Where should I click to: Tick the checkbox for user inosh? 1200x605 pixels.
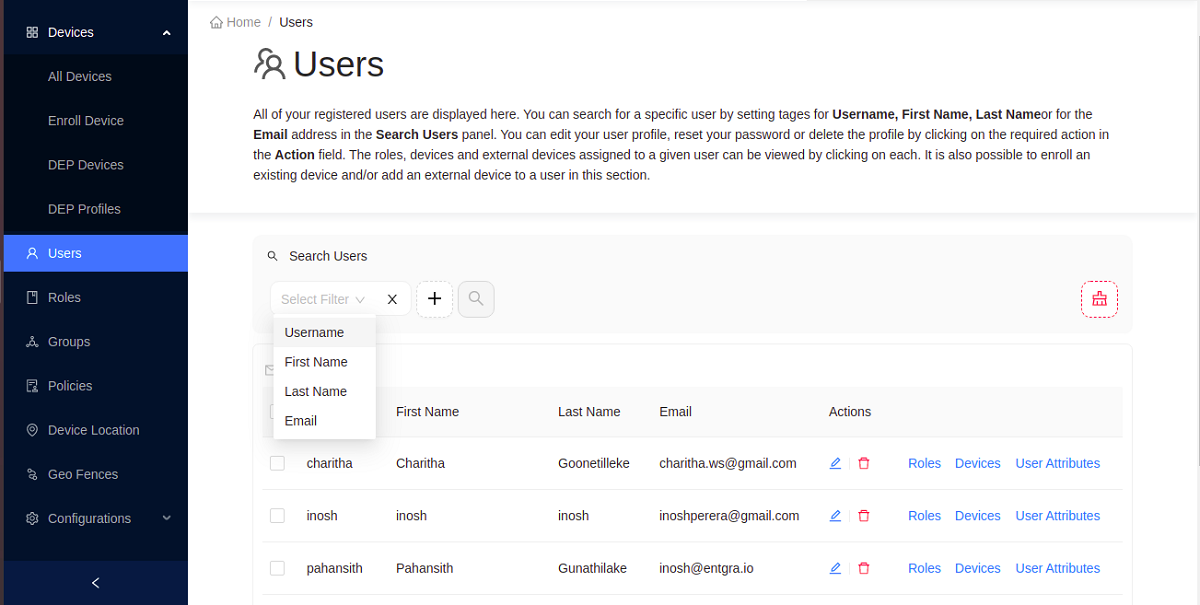277,516
